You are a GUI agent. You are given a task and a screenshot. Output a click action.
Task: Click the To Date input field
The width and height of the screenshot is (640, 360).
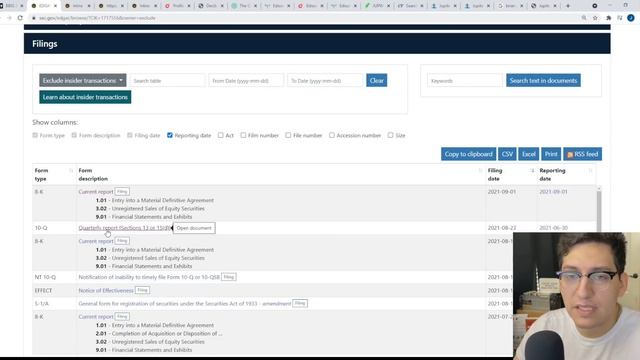point(325,80)
